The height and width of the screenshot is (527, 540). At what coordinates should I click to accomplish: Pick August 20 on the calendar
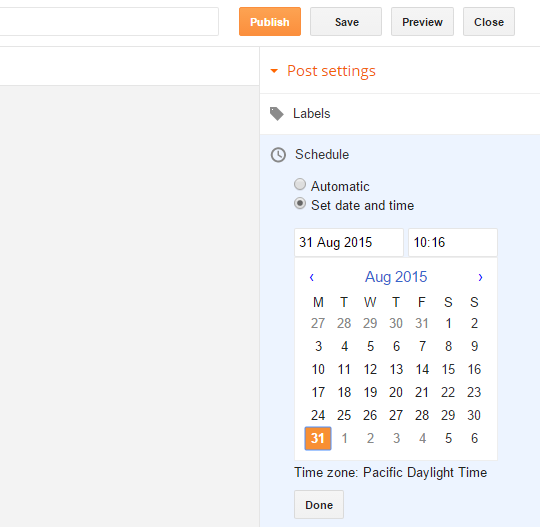coord(396,392)
